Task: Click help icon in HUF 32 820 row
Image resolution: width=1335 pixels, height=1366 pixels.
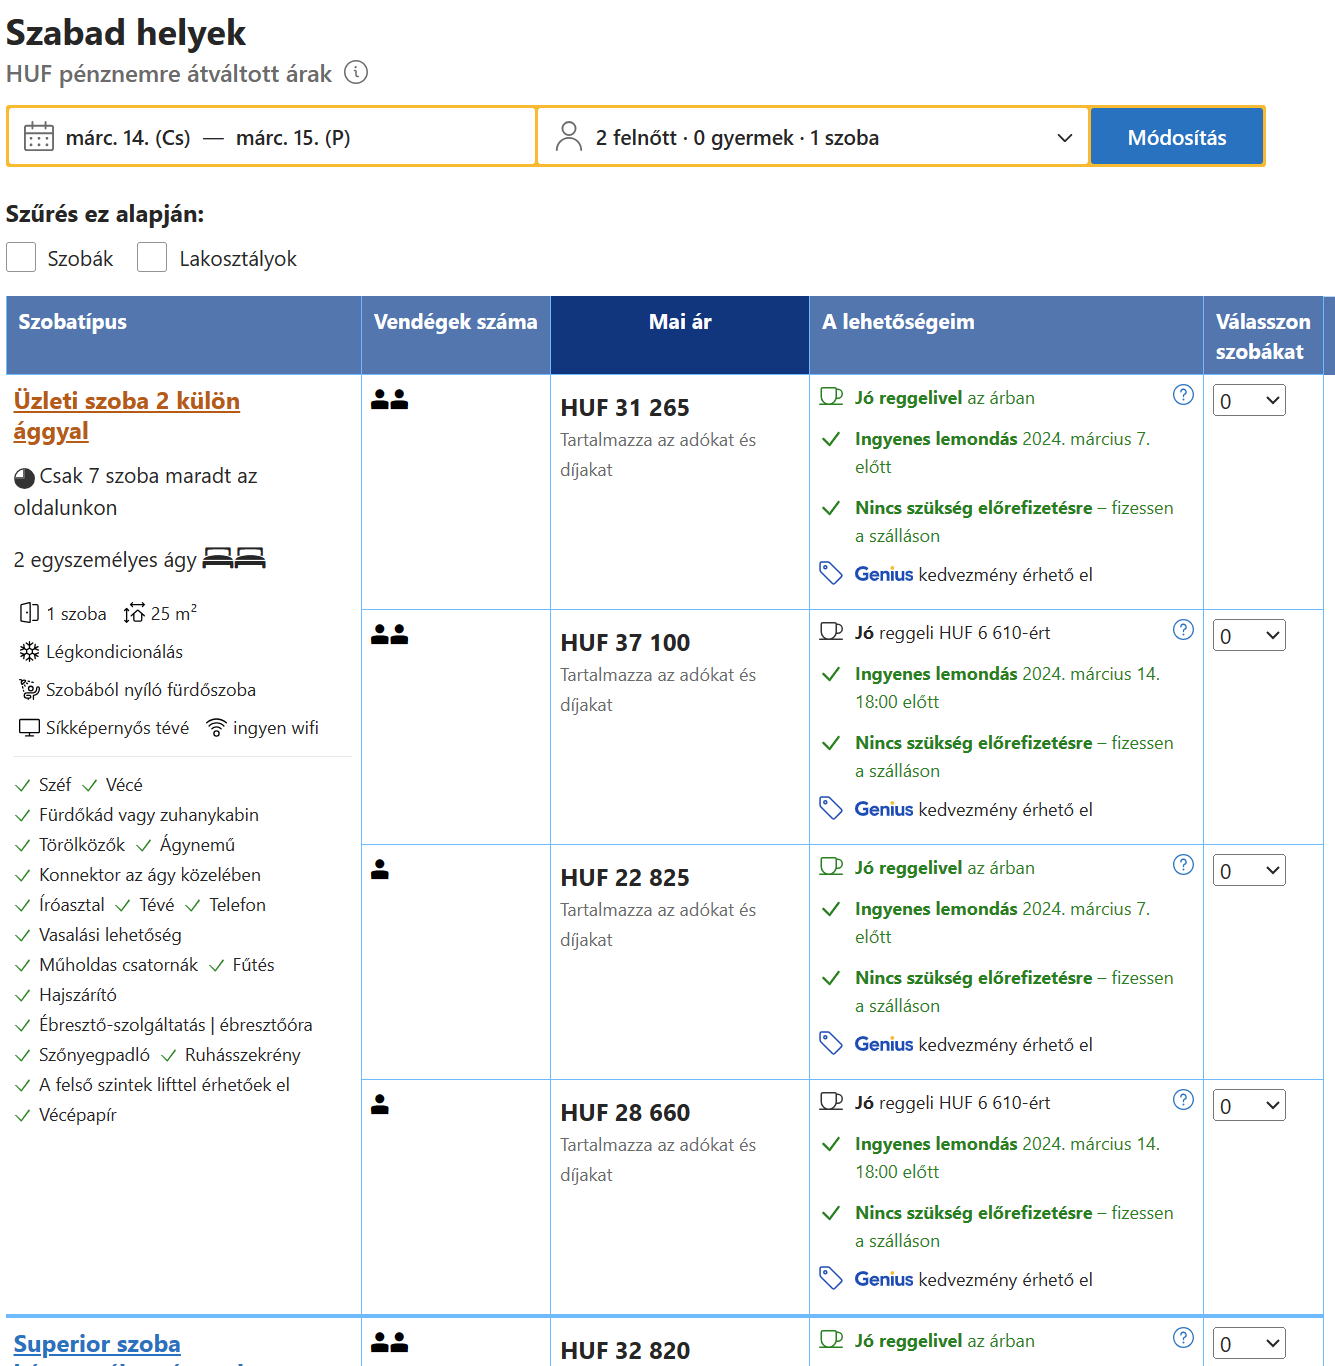Action: tap(1183, 1338)
